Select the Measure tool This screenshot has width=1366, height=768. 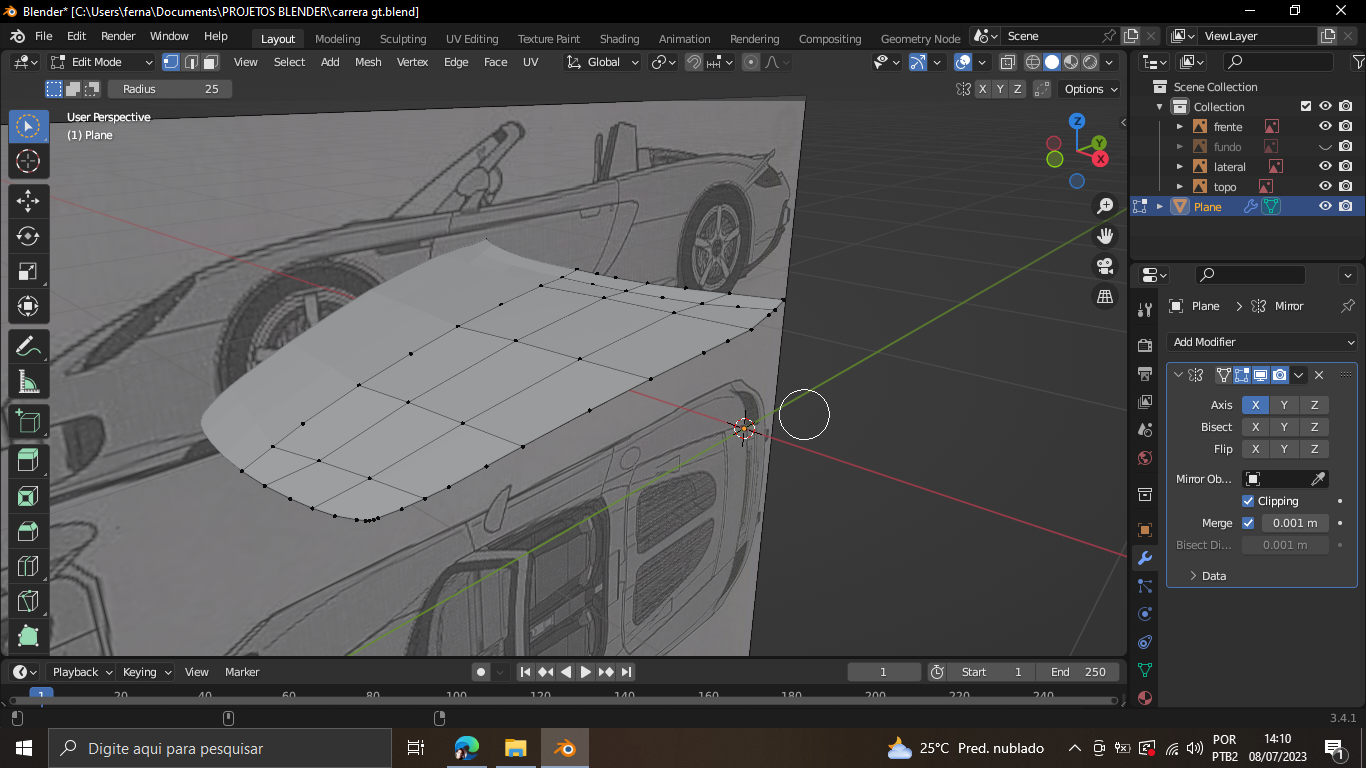(x=28, y=381)
